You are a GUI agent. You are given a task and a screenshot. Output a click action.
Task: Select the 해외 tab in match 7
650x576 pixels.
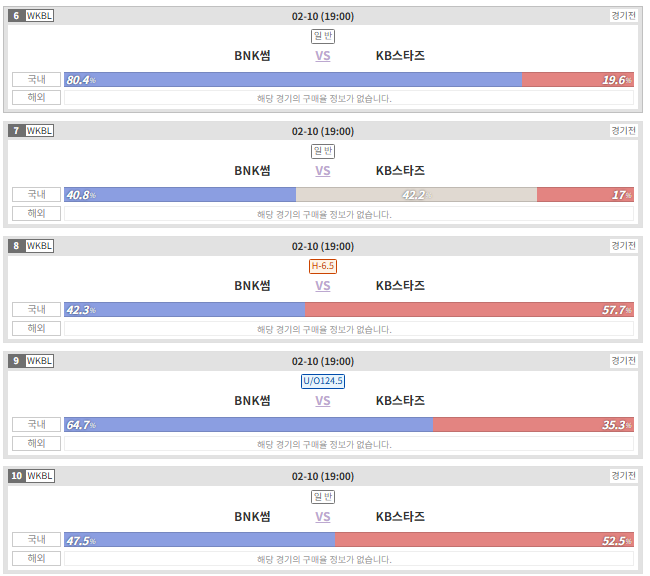pos(36,213)
